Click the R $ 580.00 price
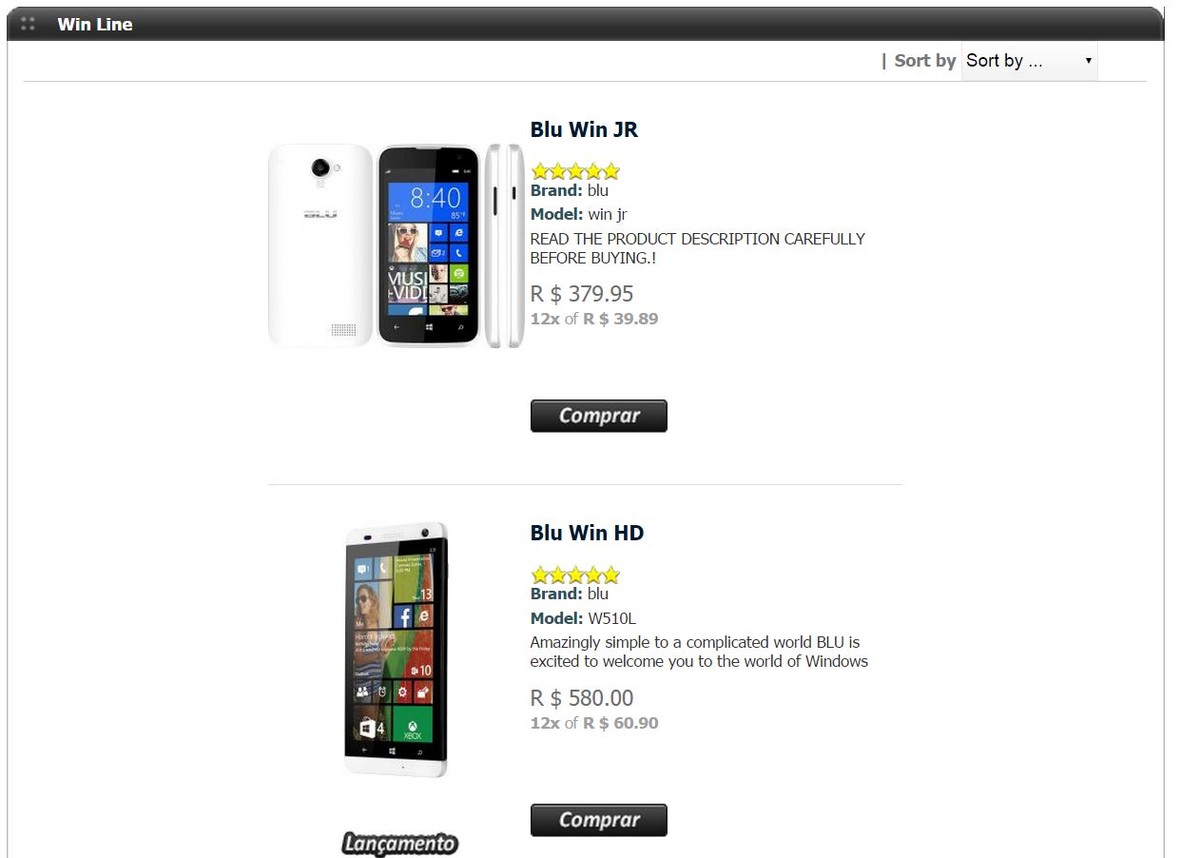Viewport: 1200px width, 858px height. 582,698
